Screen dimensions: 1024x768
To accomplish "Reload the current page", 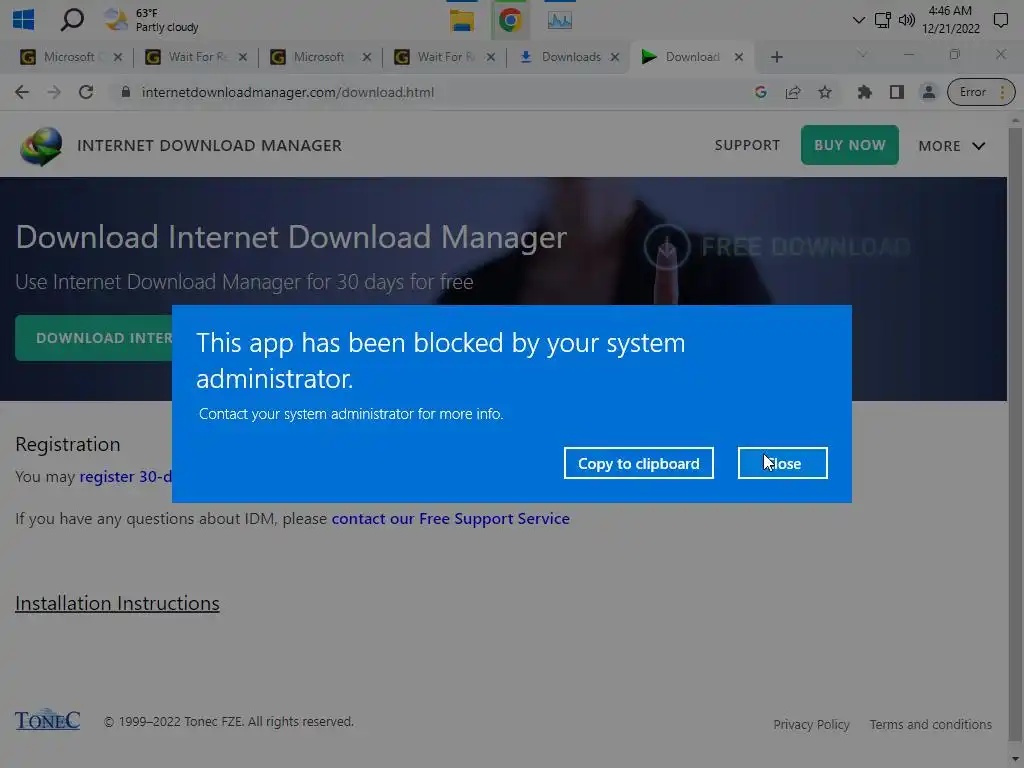I will pyautogui.click(x=86, y=92).
